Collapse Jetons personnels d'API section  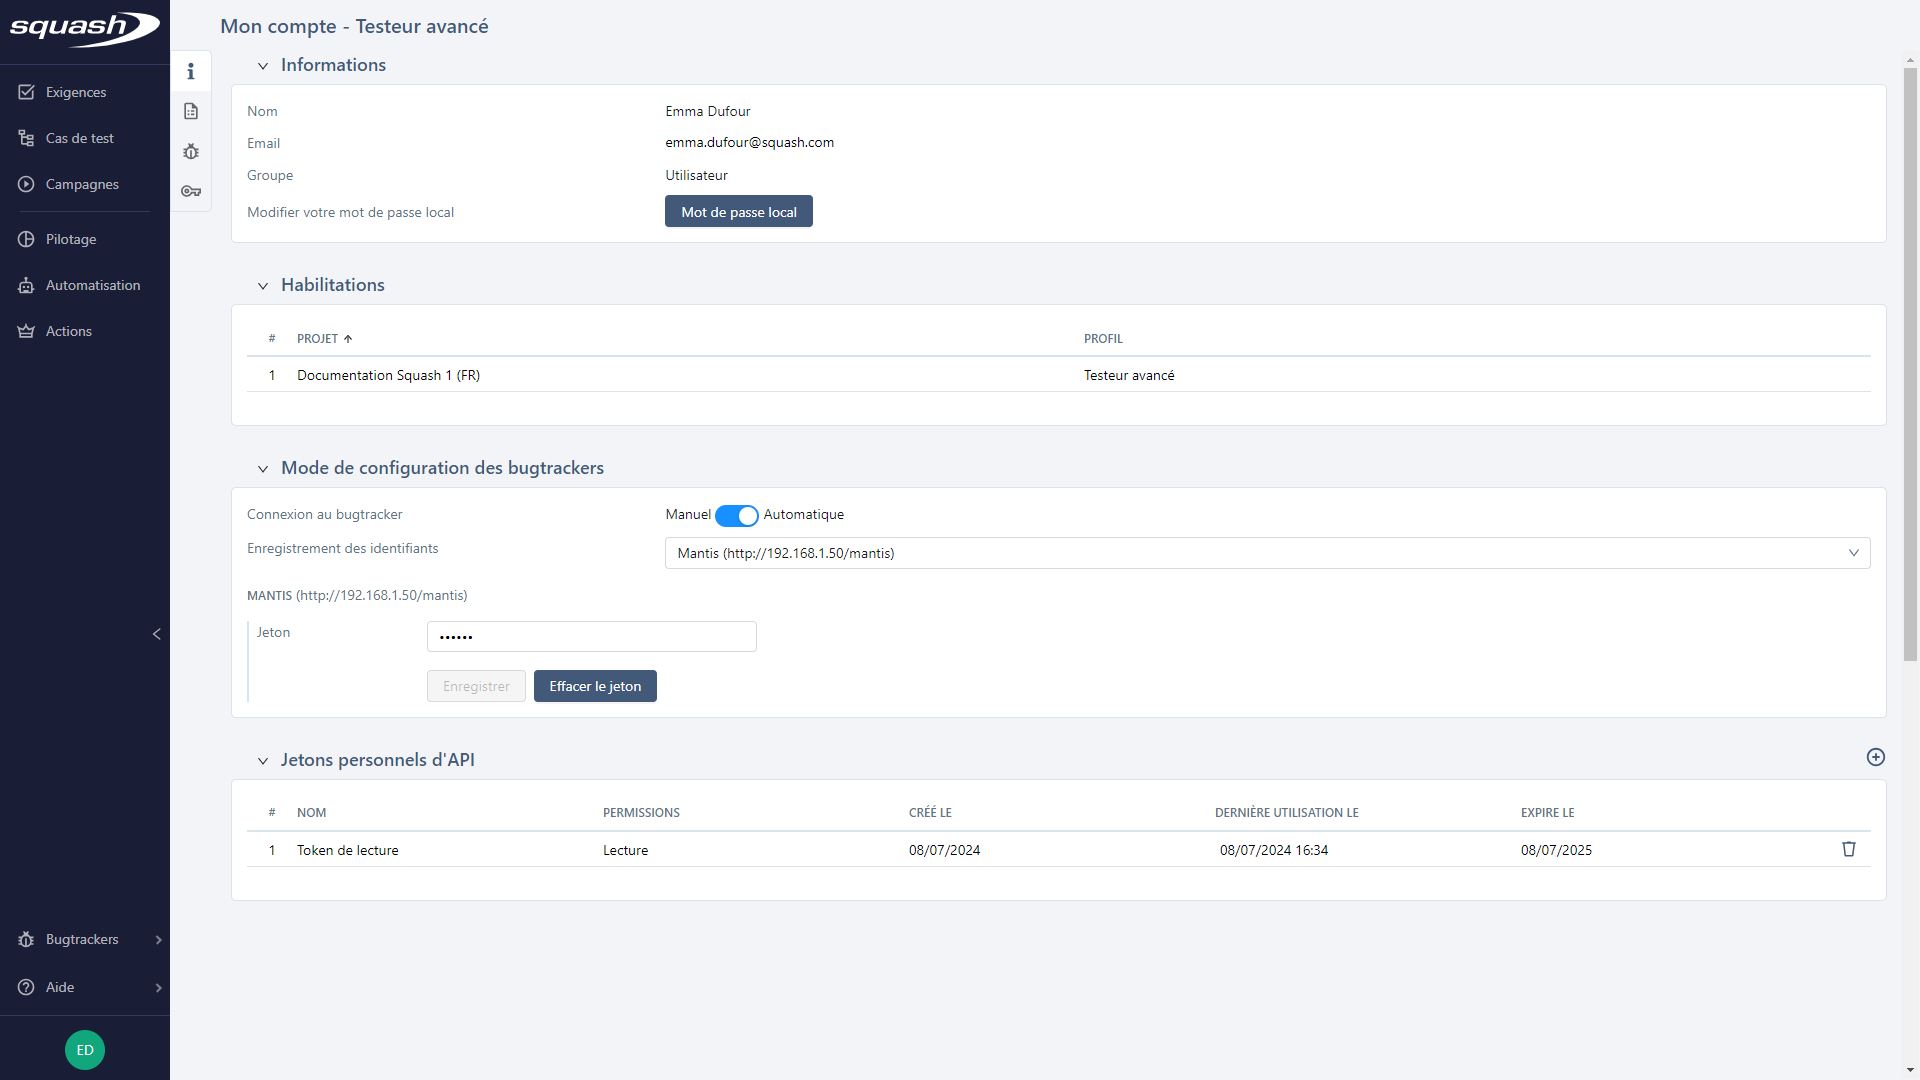click(x=263, y=761)
